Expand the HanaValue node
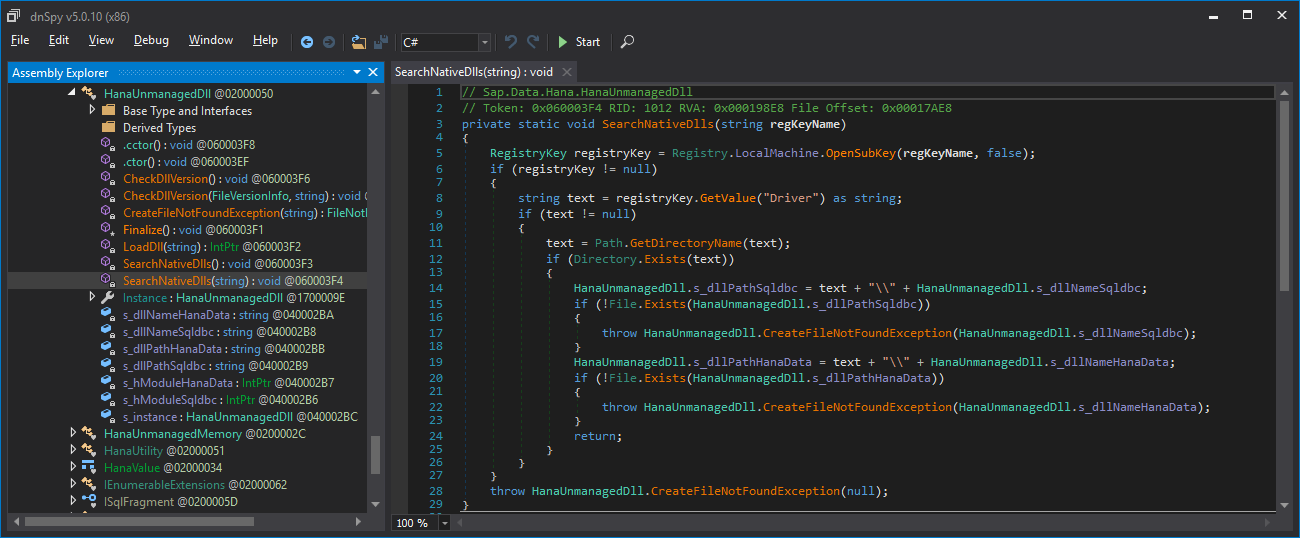The height and width of the screenshot is (538, 1300). click(72, 467)
